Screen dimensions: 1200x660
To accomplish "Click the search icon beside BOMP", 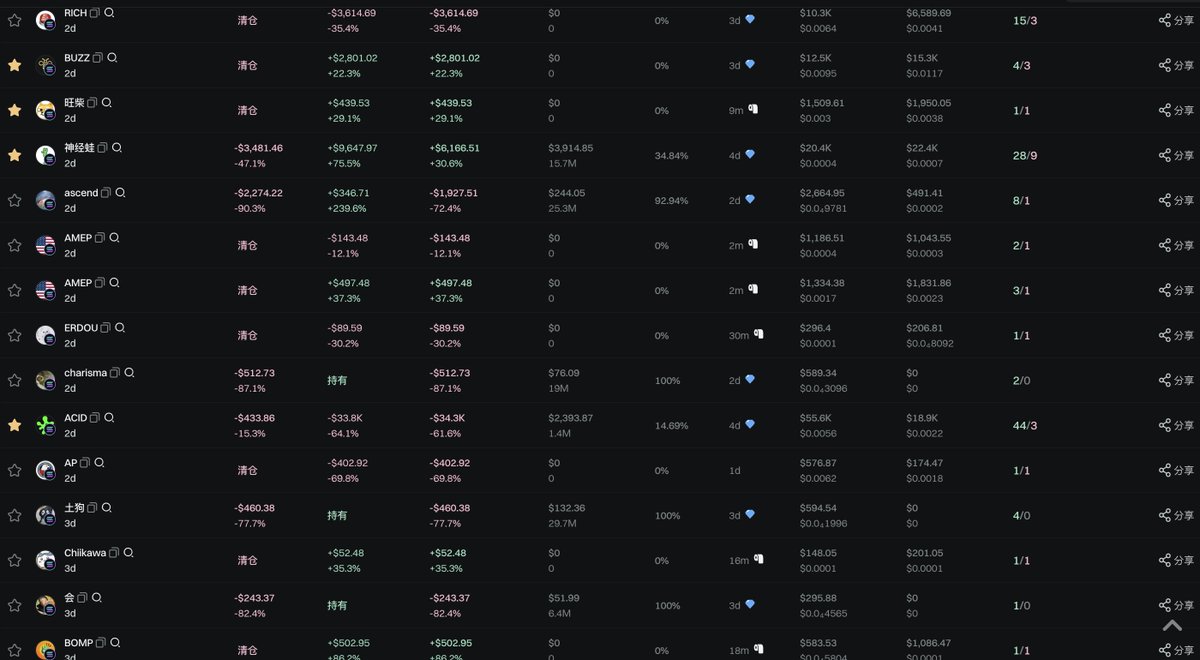I will pos(115,643).
